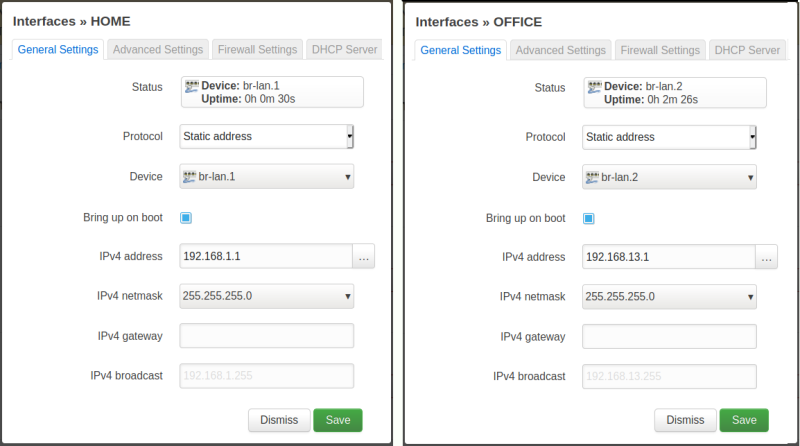The width and height of the screenshot is (800, 446).
Task: Expand the OFFICE IPv4 netmask dropdown
Action: pos(669,296)
